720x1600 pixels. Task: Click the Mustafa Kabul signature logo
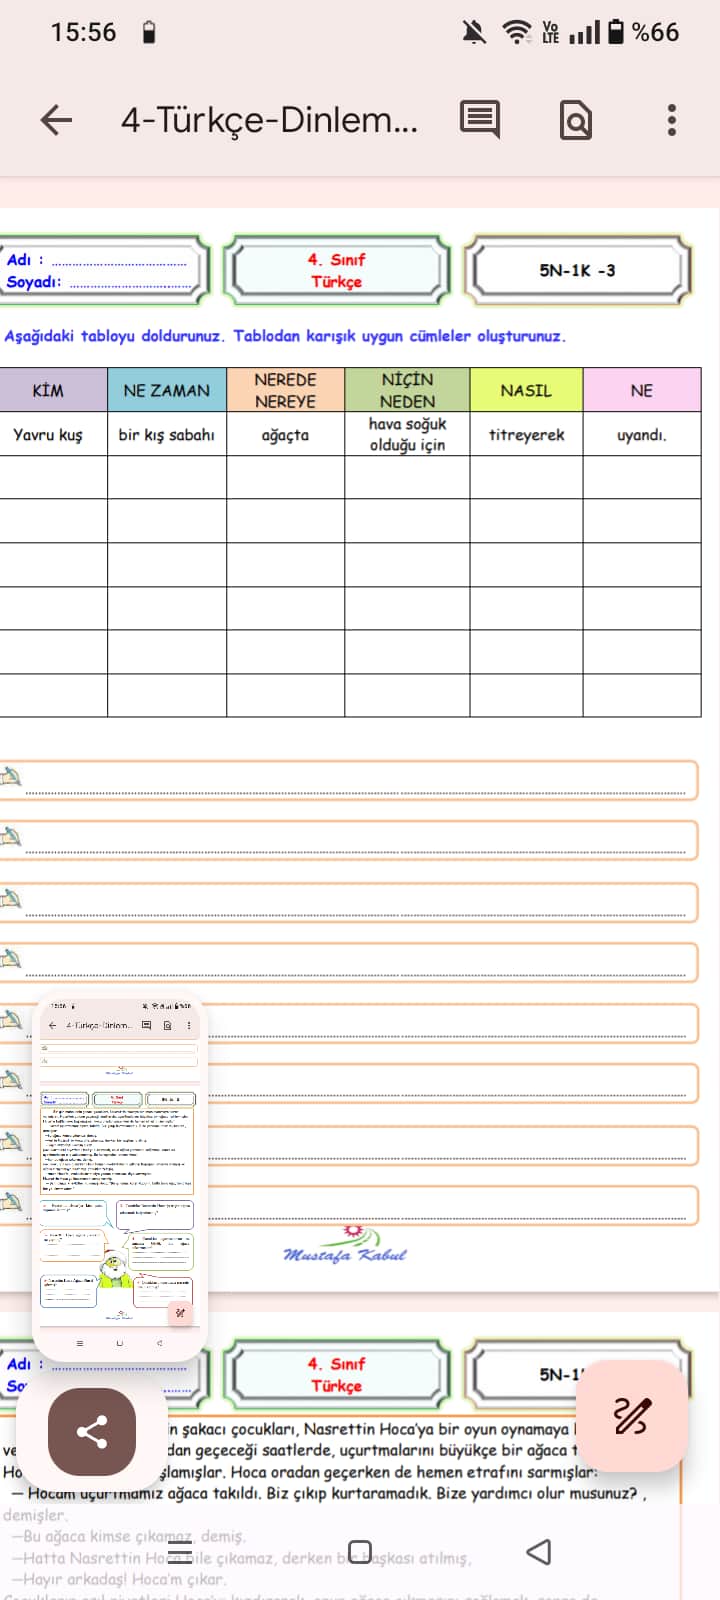tap(345, 1246)
